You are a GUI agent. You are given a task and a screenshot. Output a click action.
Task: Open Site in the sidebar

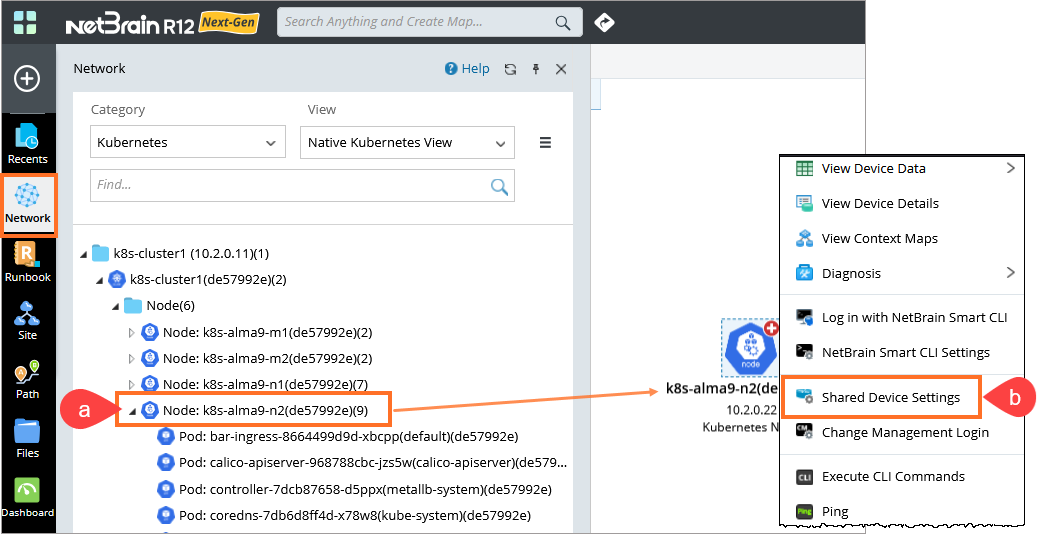tap(28, 320)
